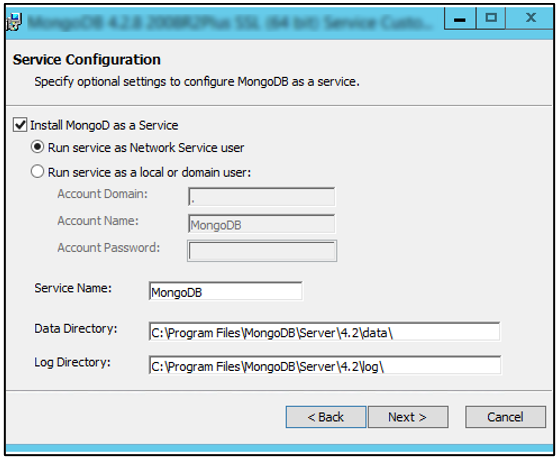Cancel the MongoDB installation
Viewport: 560px width, 460px height.
click(505, 417)
